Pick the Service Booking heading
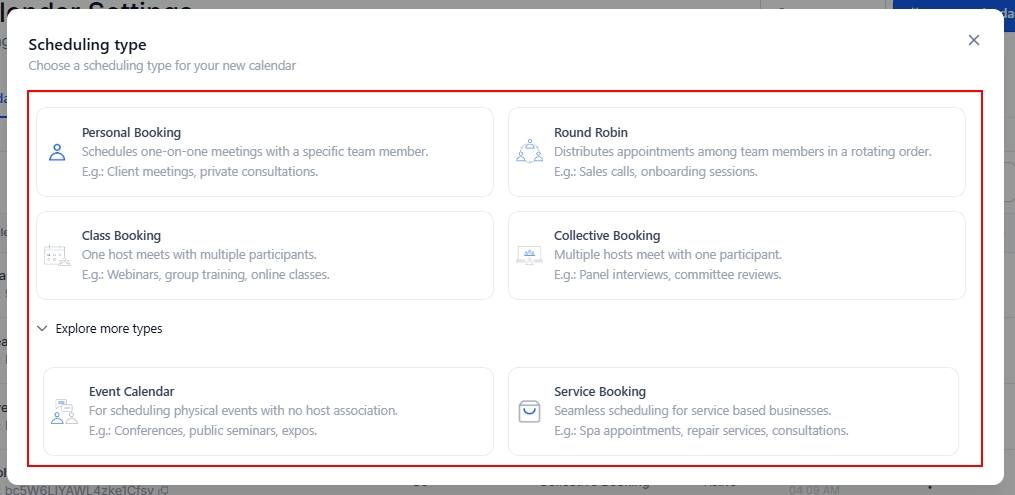 pyautogui.click(x=600, y=392)
